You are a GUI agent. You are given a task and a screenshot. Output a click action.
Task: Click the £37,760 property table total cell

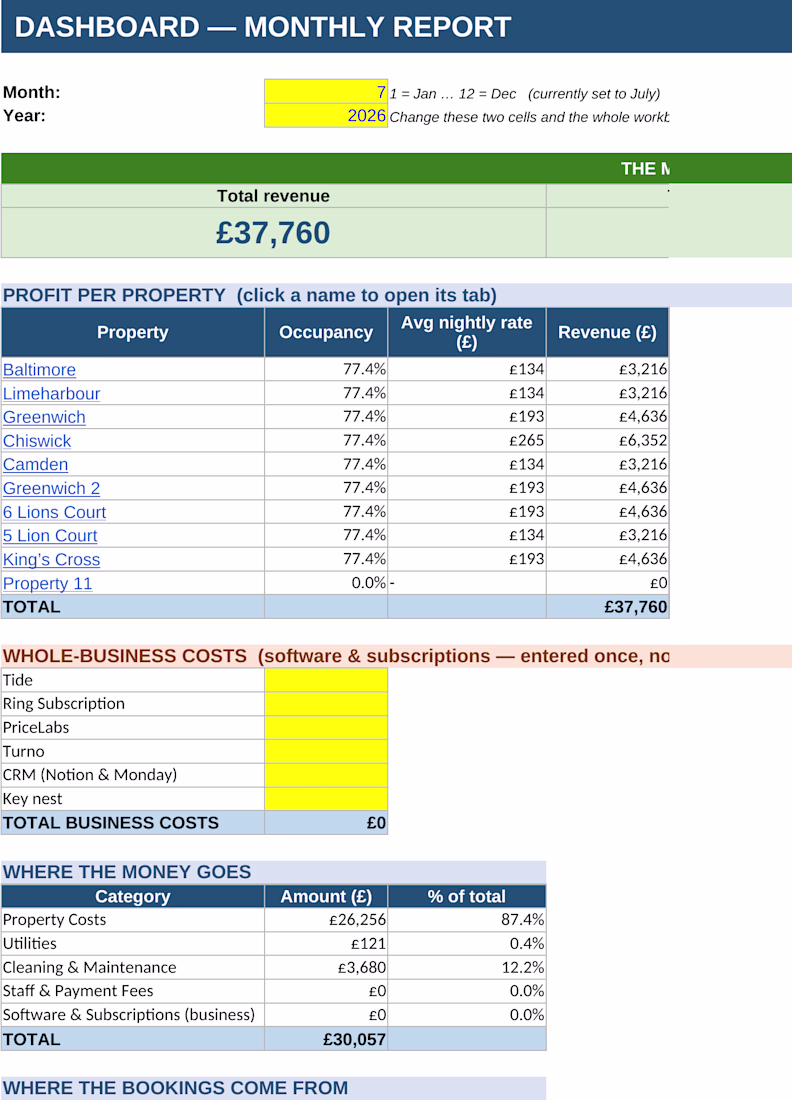(x=608, y=607)
